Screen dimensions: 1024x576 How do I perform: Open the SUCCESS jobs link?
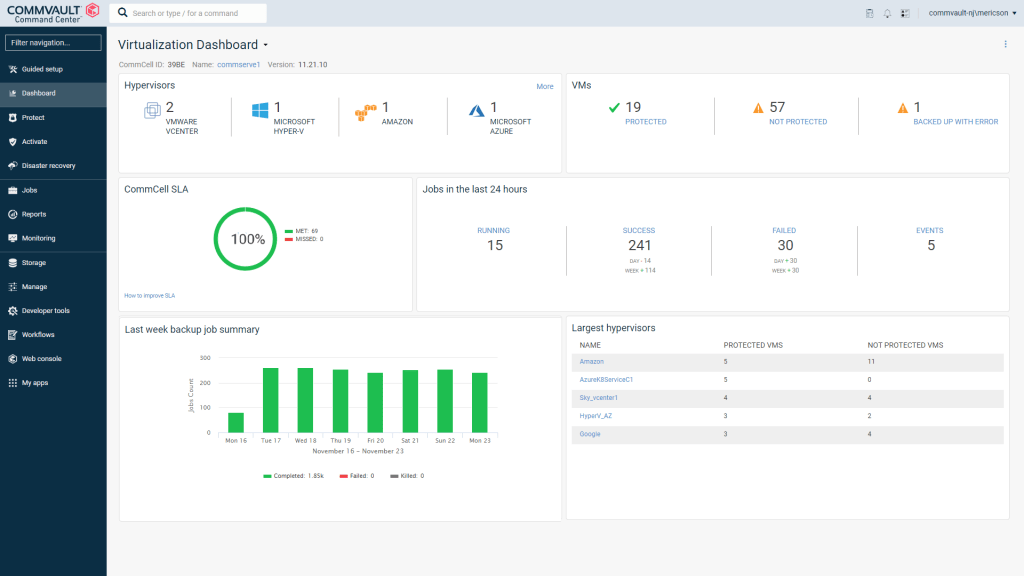[639, 231]
